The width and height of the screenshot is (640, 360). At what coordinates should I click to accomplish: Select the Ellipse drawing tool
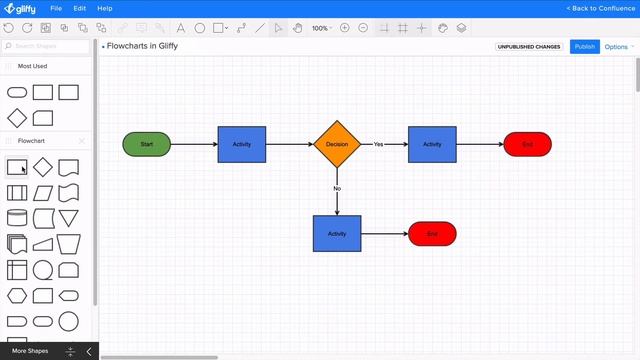point(200,28)
